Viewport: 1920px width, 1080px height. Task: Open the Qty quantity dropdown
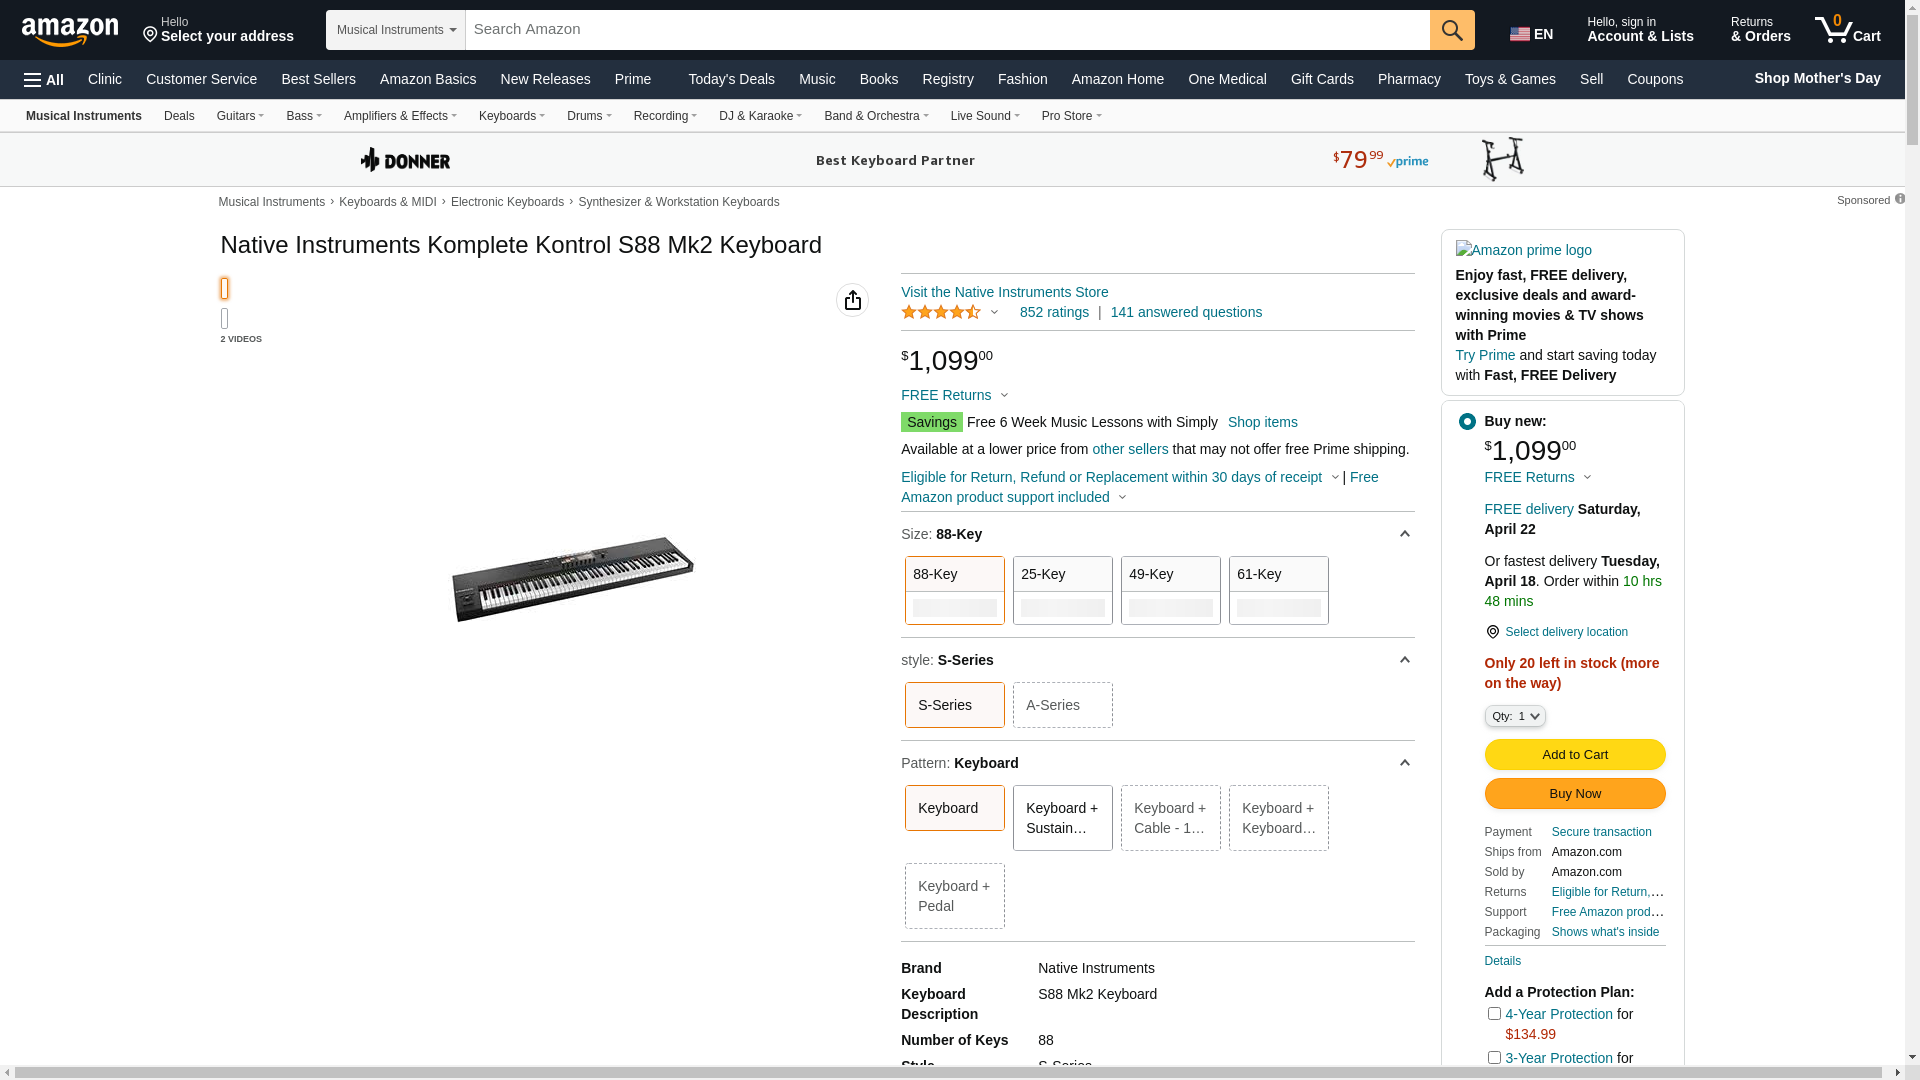[x=1514, y=716]
